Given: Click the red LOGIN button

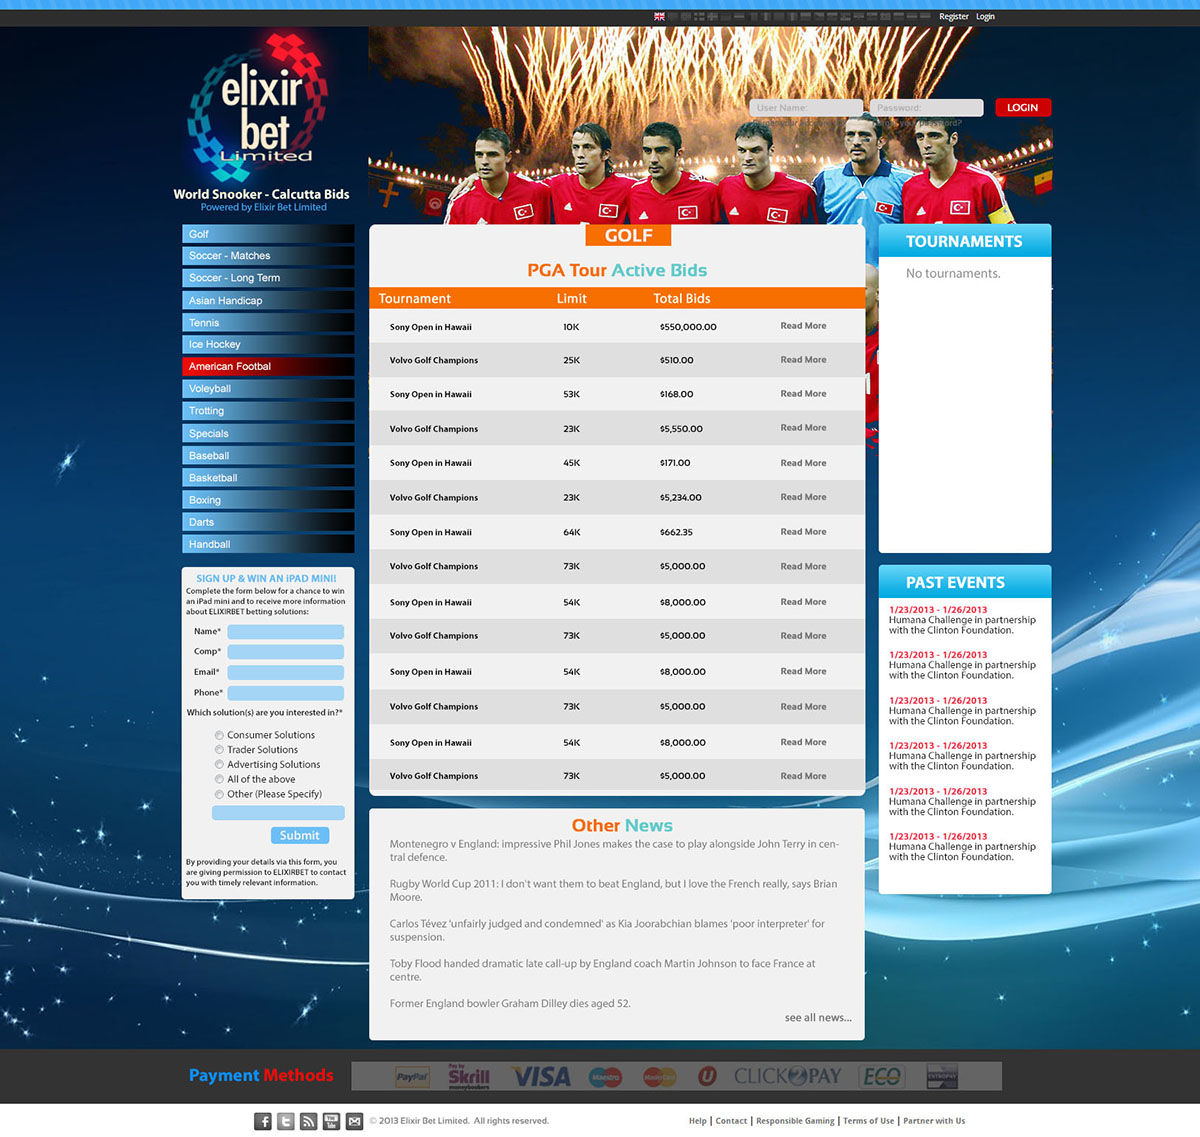Looking at the screenshot, I should tap(1023, 108).
